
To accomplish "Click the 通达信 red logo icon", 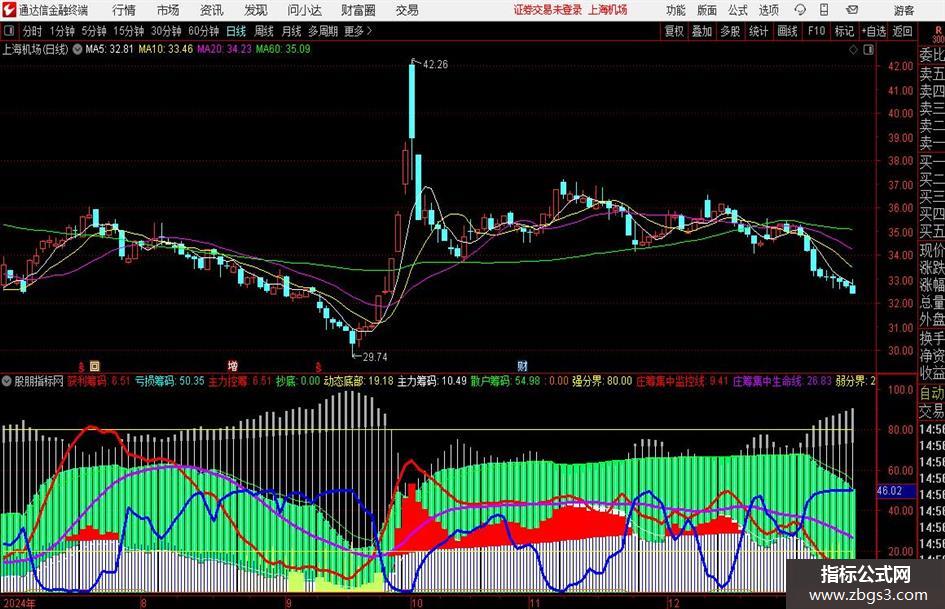I will click(x=9, y=10).
